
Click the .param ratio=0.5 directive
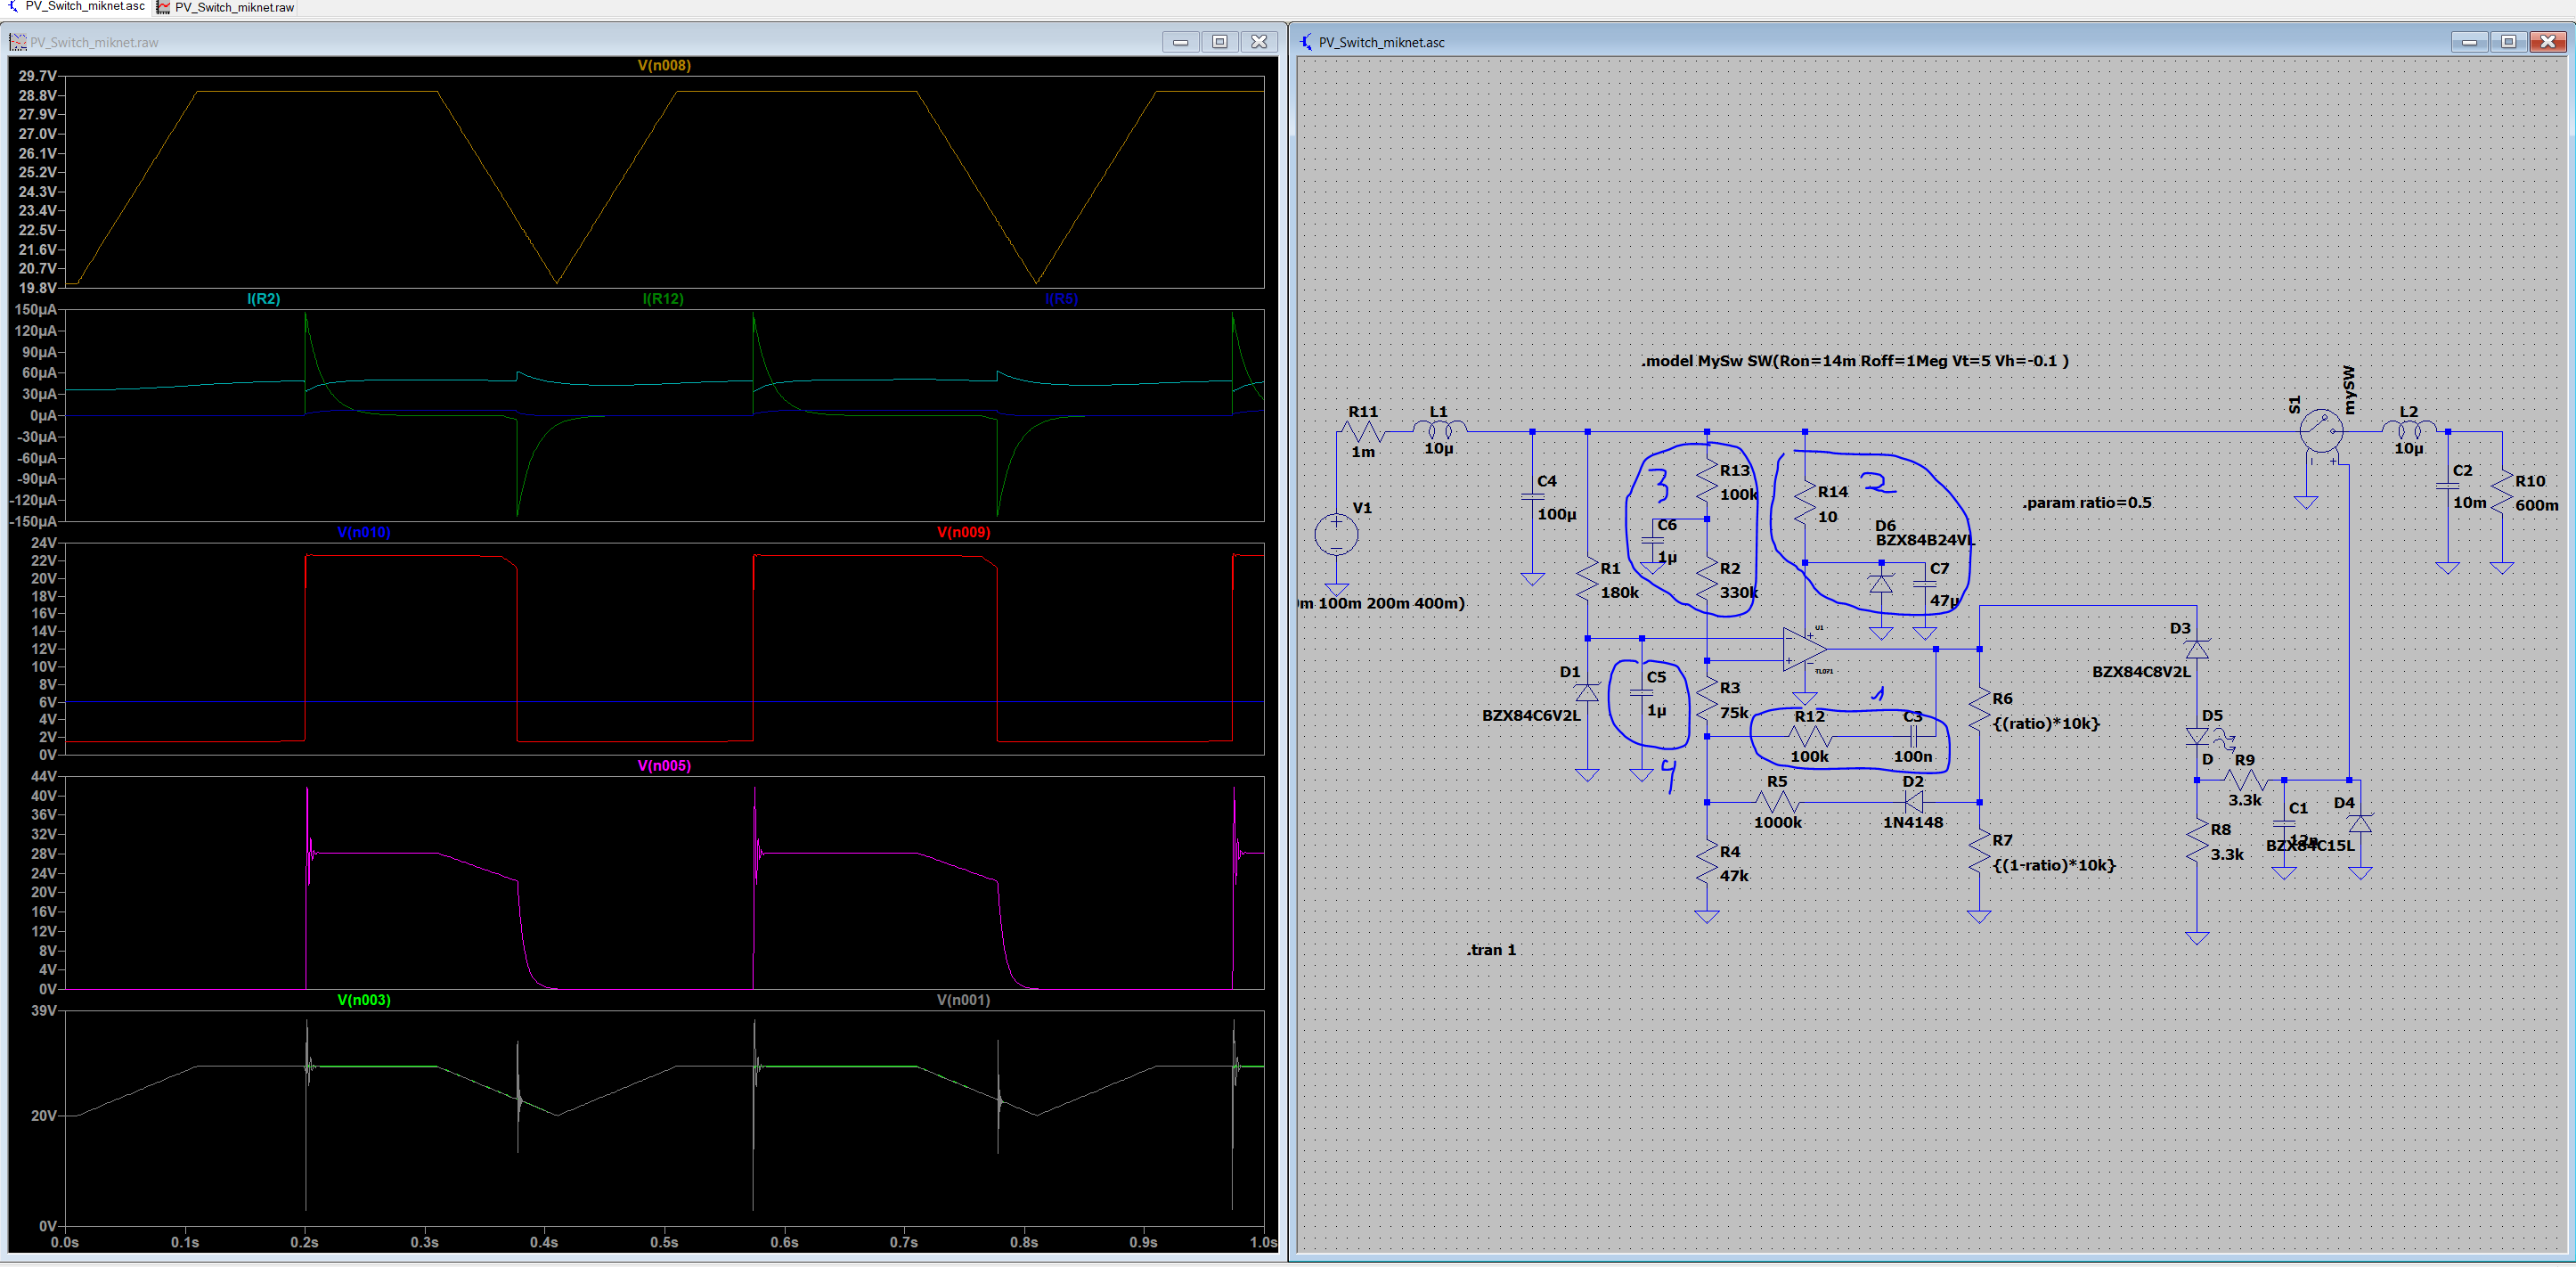2086,502
